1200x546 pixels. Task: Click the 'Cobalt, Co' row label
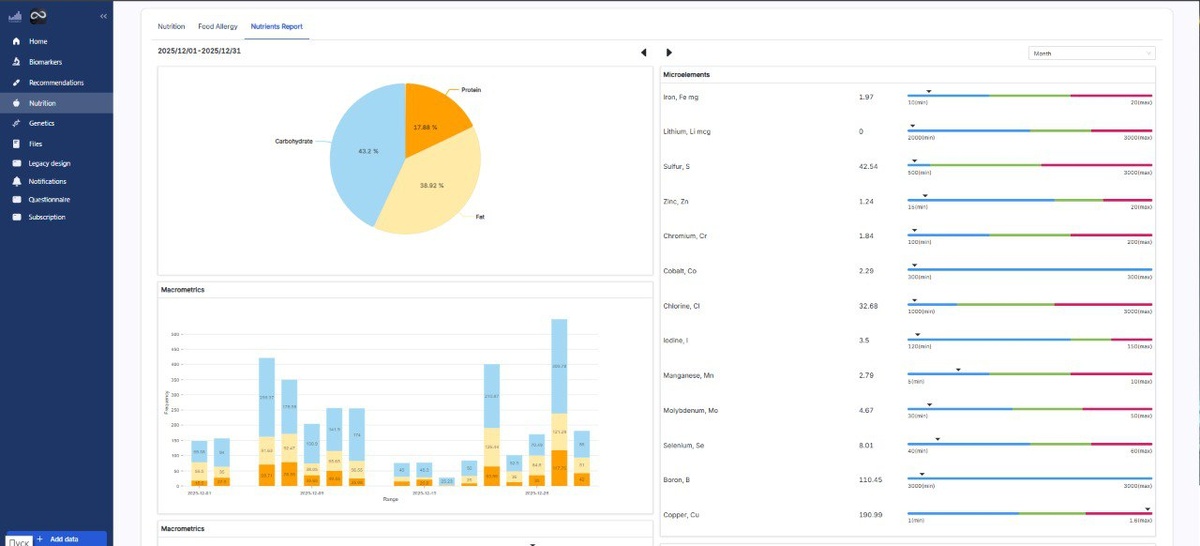point(680,271)
